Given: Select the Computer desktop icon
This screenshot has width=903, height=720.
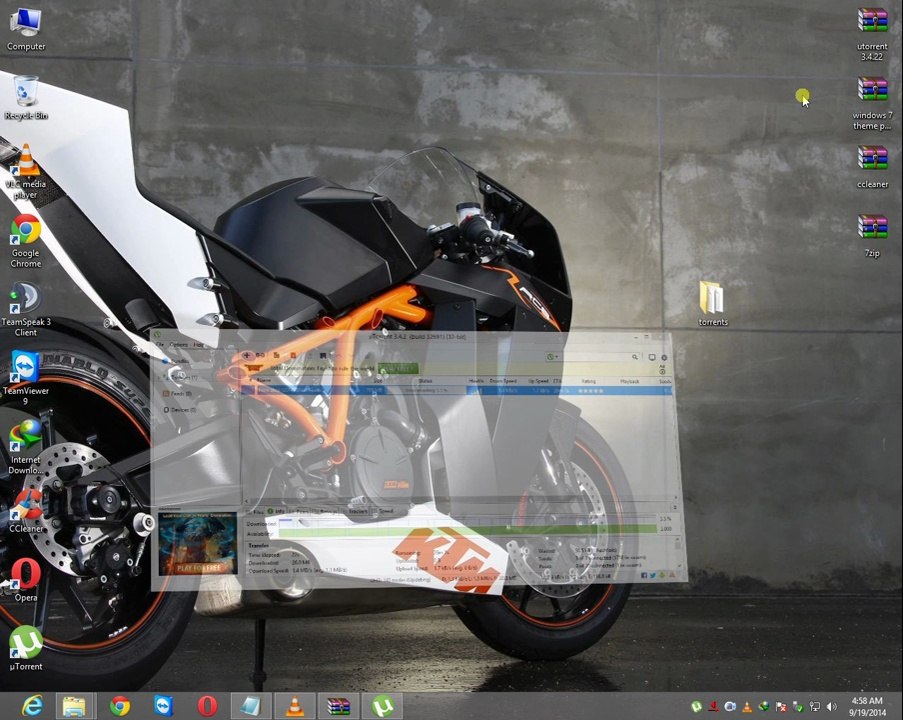Looking at the screenshot, I should [x=26, y=29].
